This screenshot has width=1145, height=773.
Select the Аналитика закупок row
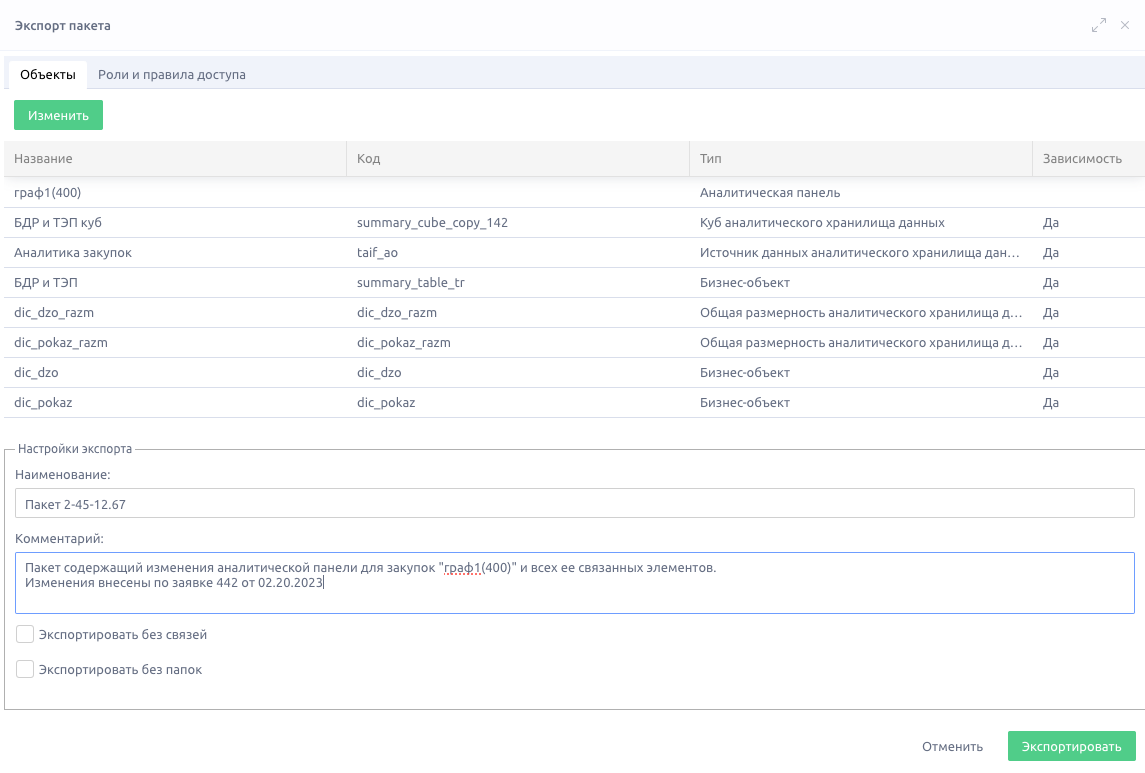click(575, 253)
